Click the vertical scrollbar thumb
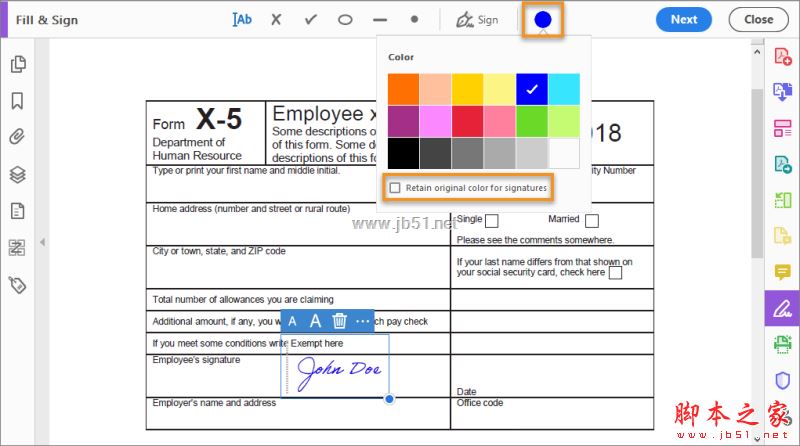This screenshot has width=800, height=446. pos(757,174)
